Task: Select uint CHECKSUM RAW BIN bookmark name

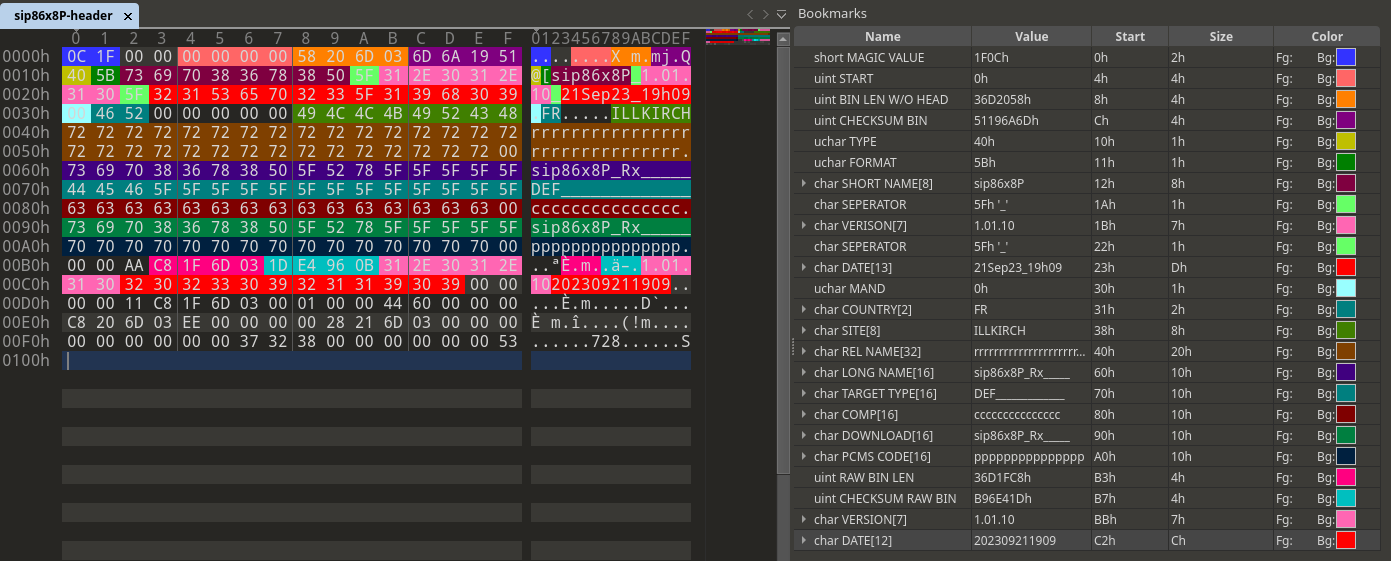Action: coord(885,498)
